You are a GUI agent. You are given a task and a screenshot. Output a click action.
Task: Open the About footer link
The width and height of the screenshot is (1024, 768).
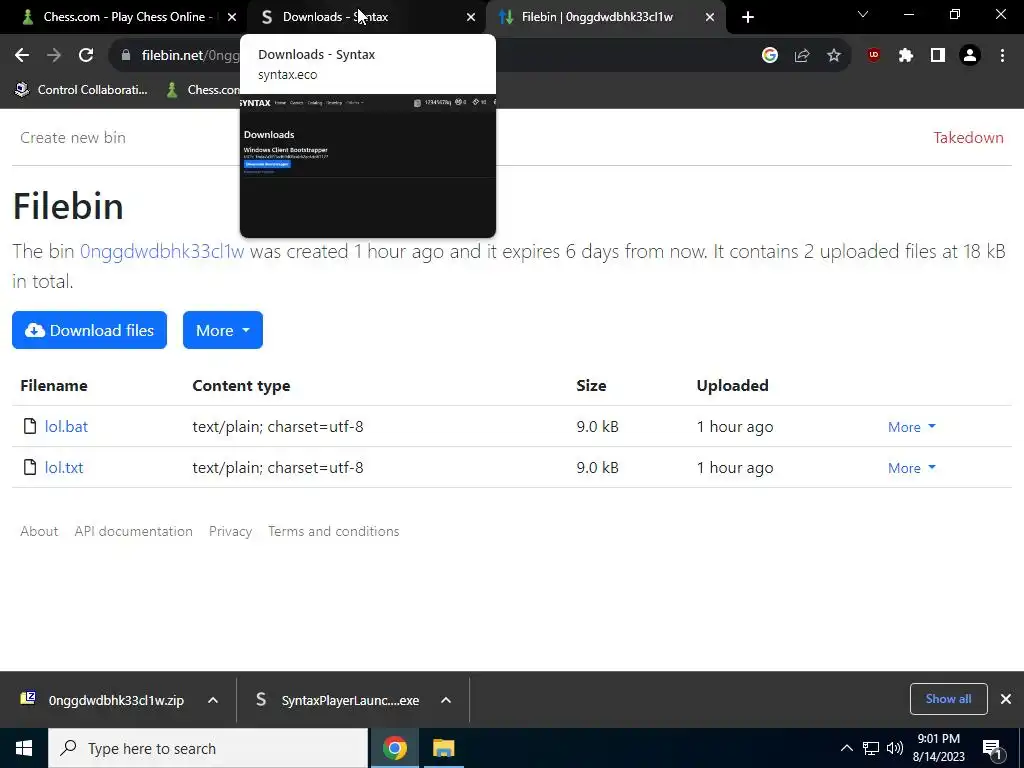(39, 532)
